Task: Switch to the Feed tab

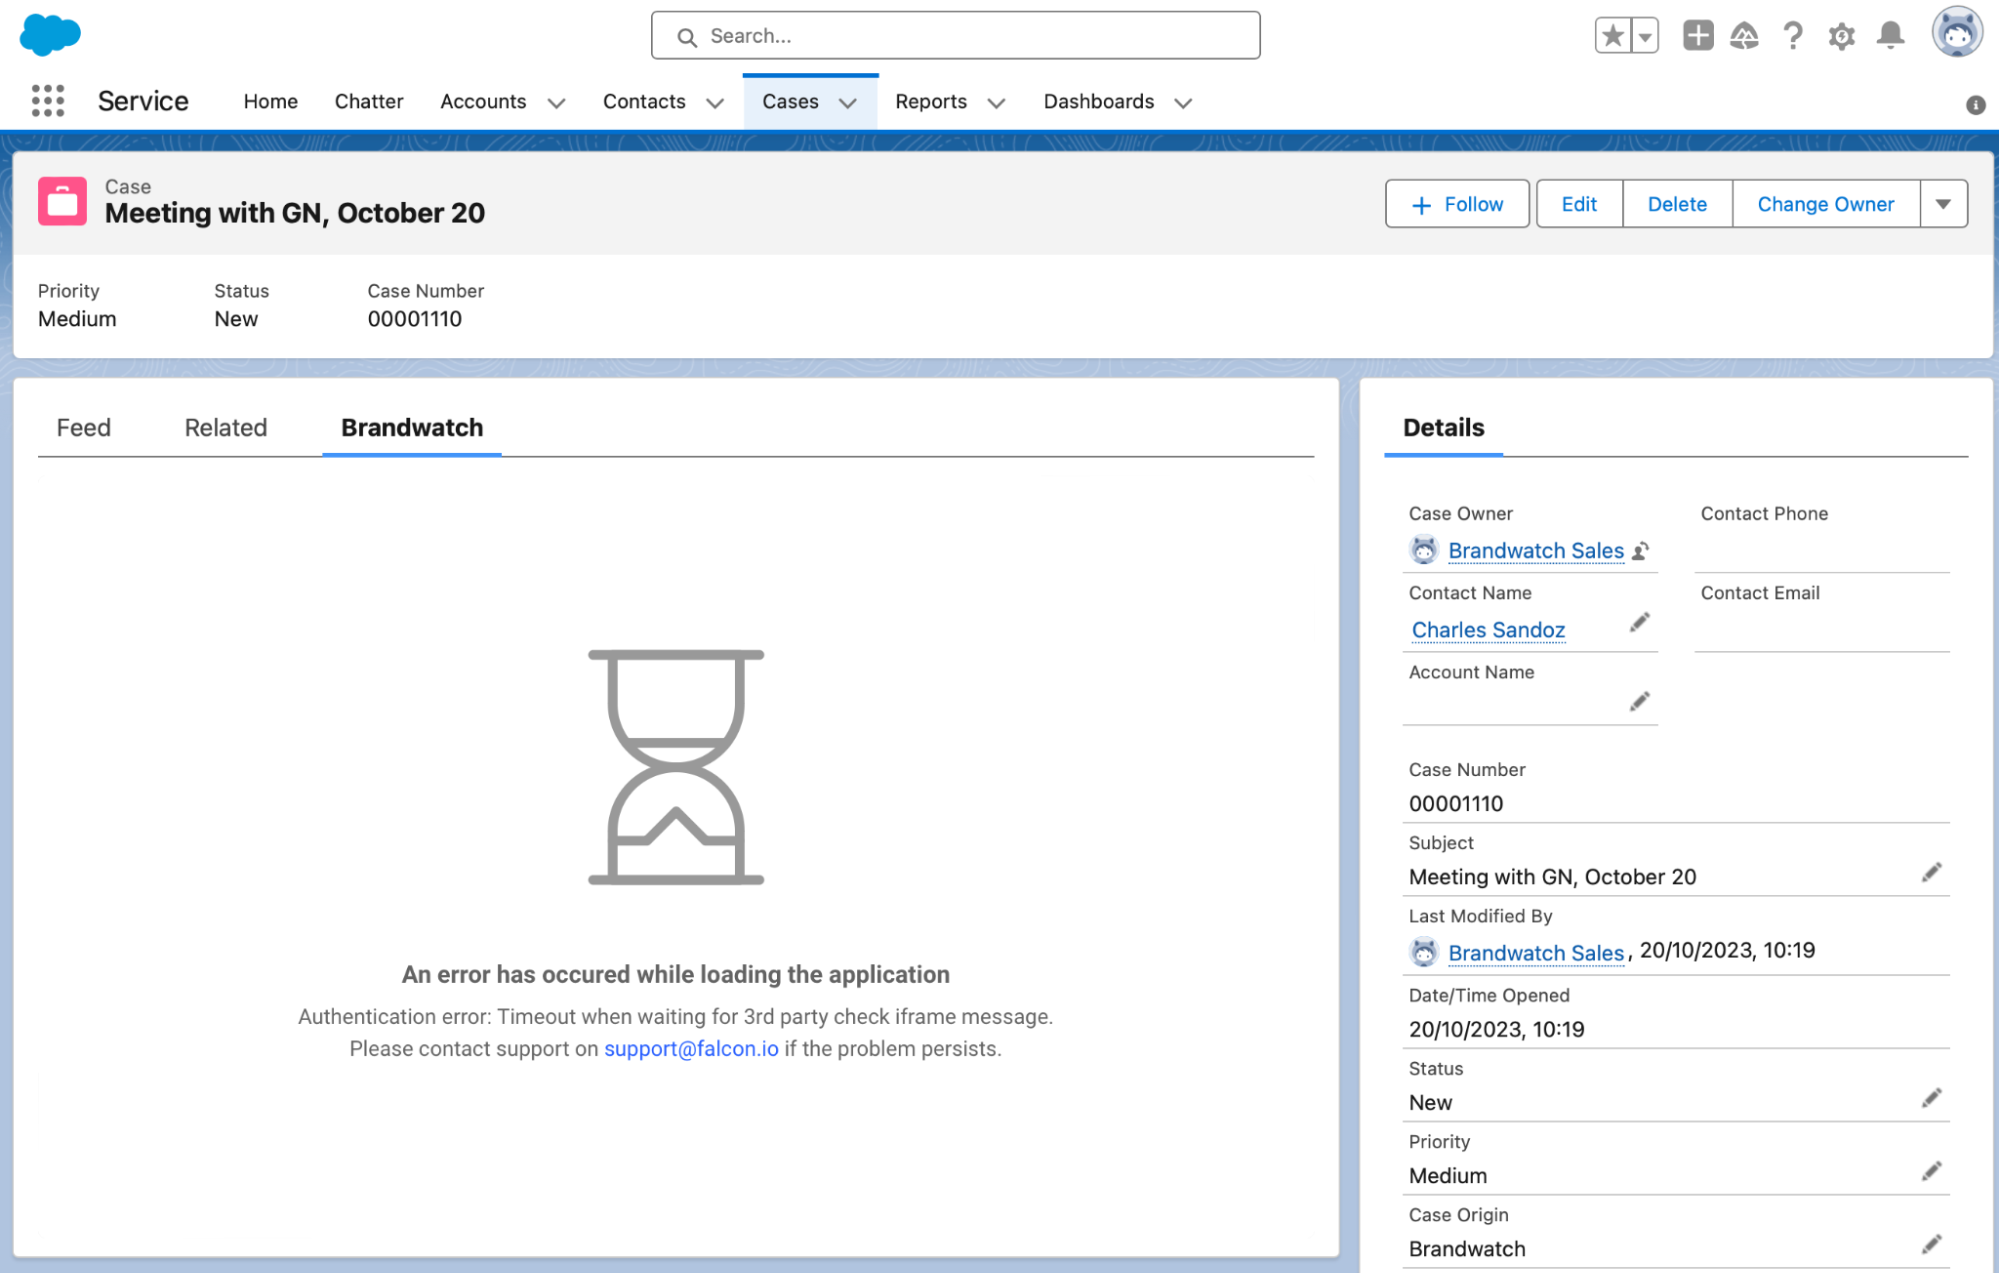Action: coord(84,428)
